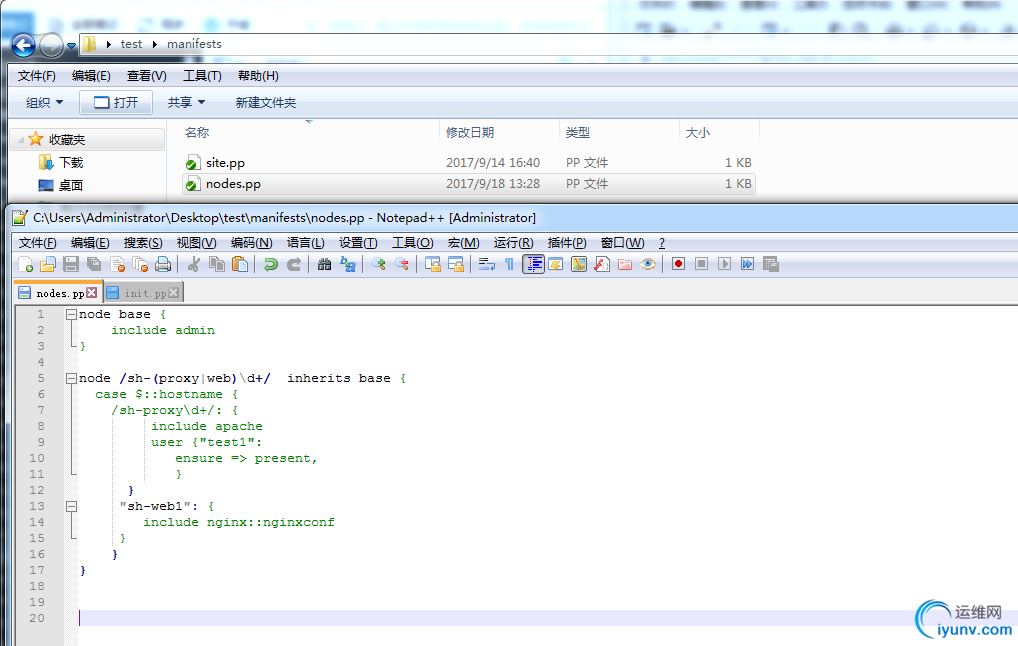Image resolution: width=1018 pixels, height=646 pixels.
Task: Open the 语言(L) menu in Notepad++
Action: [305, 243]
